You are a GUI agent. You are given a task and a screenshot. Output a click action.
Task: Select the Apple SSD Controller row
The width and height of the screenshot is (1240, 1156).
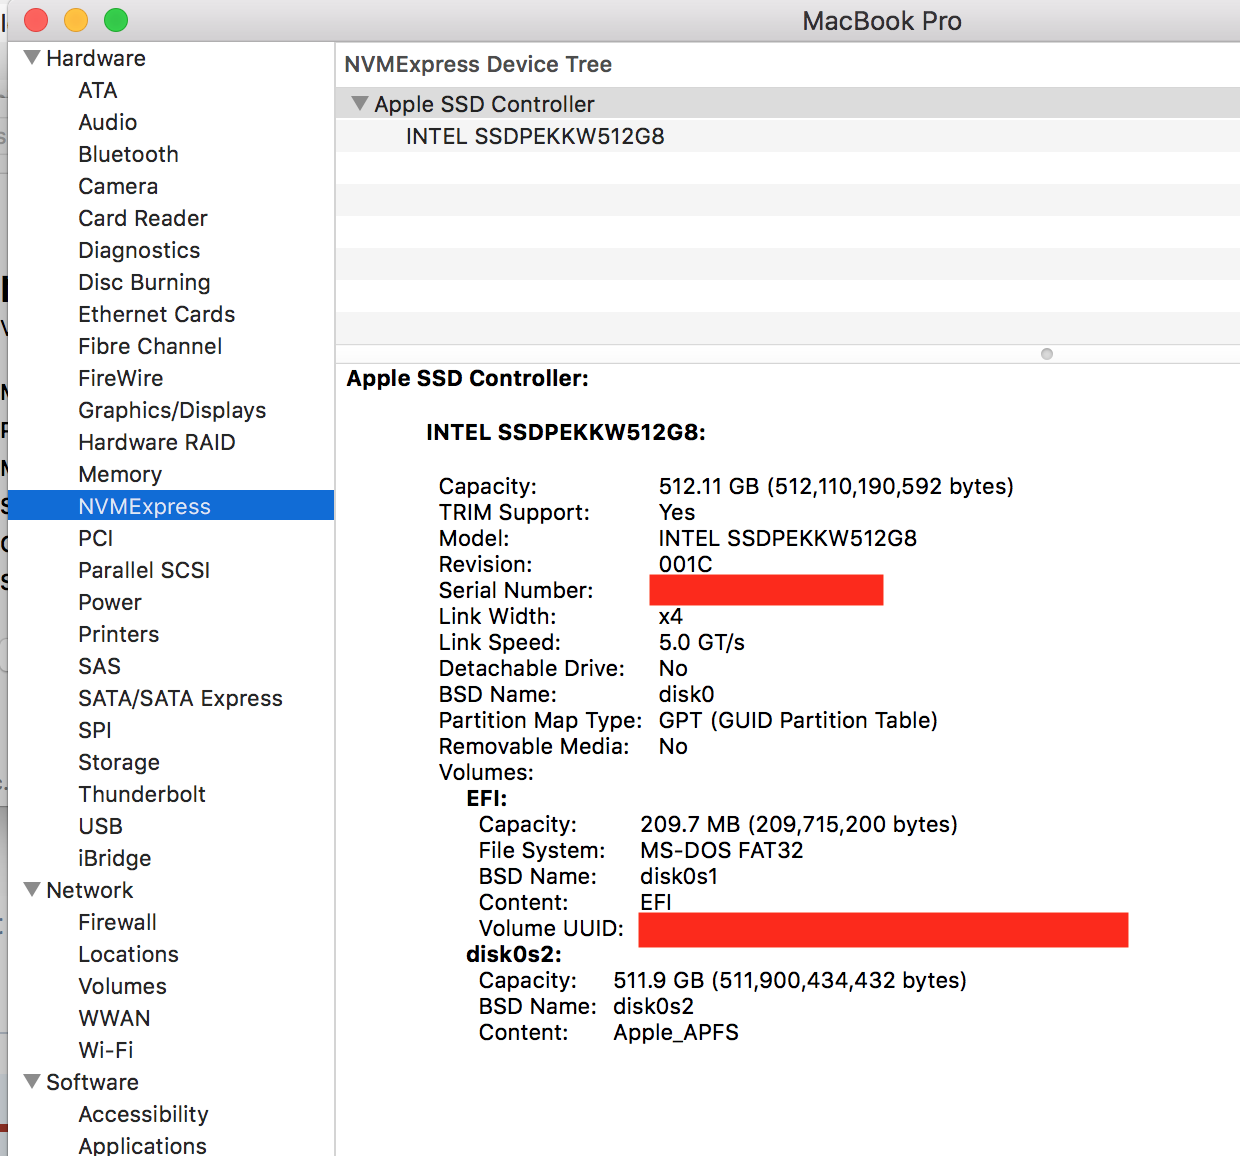pyautogui.click(x=788, y=104)
